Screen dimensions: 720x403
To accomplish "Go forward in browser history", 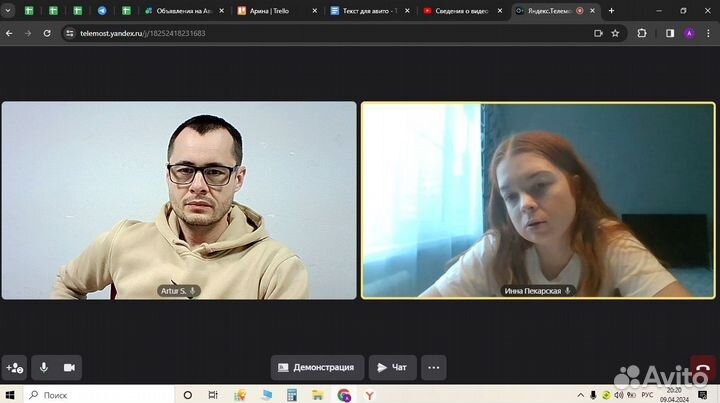I will tap(28, 33).
